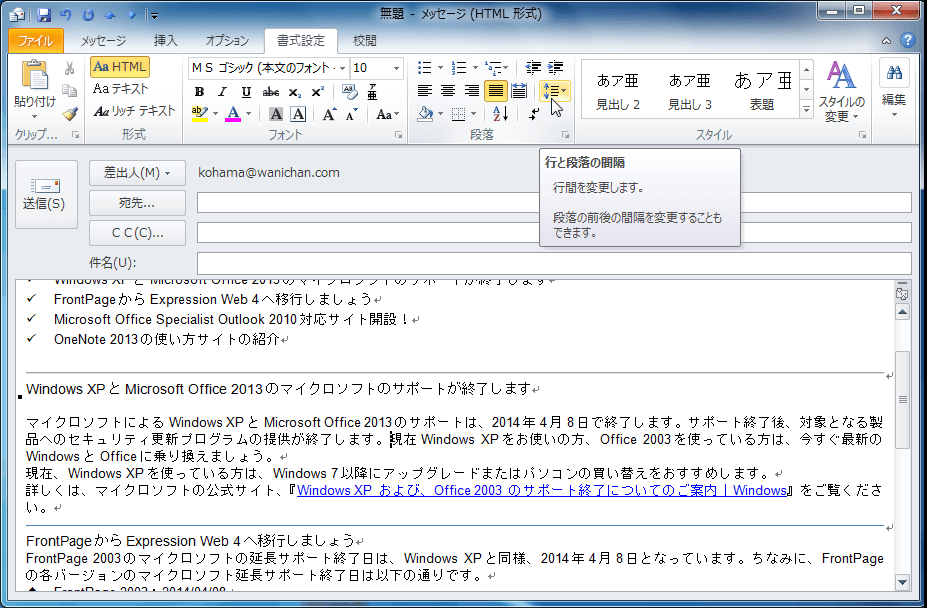Switch to the メッセージ tab

coord(103,40)
